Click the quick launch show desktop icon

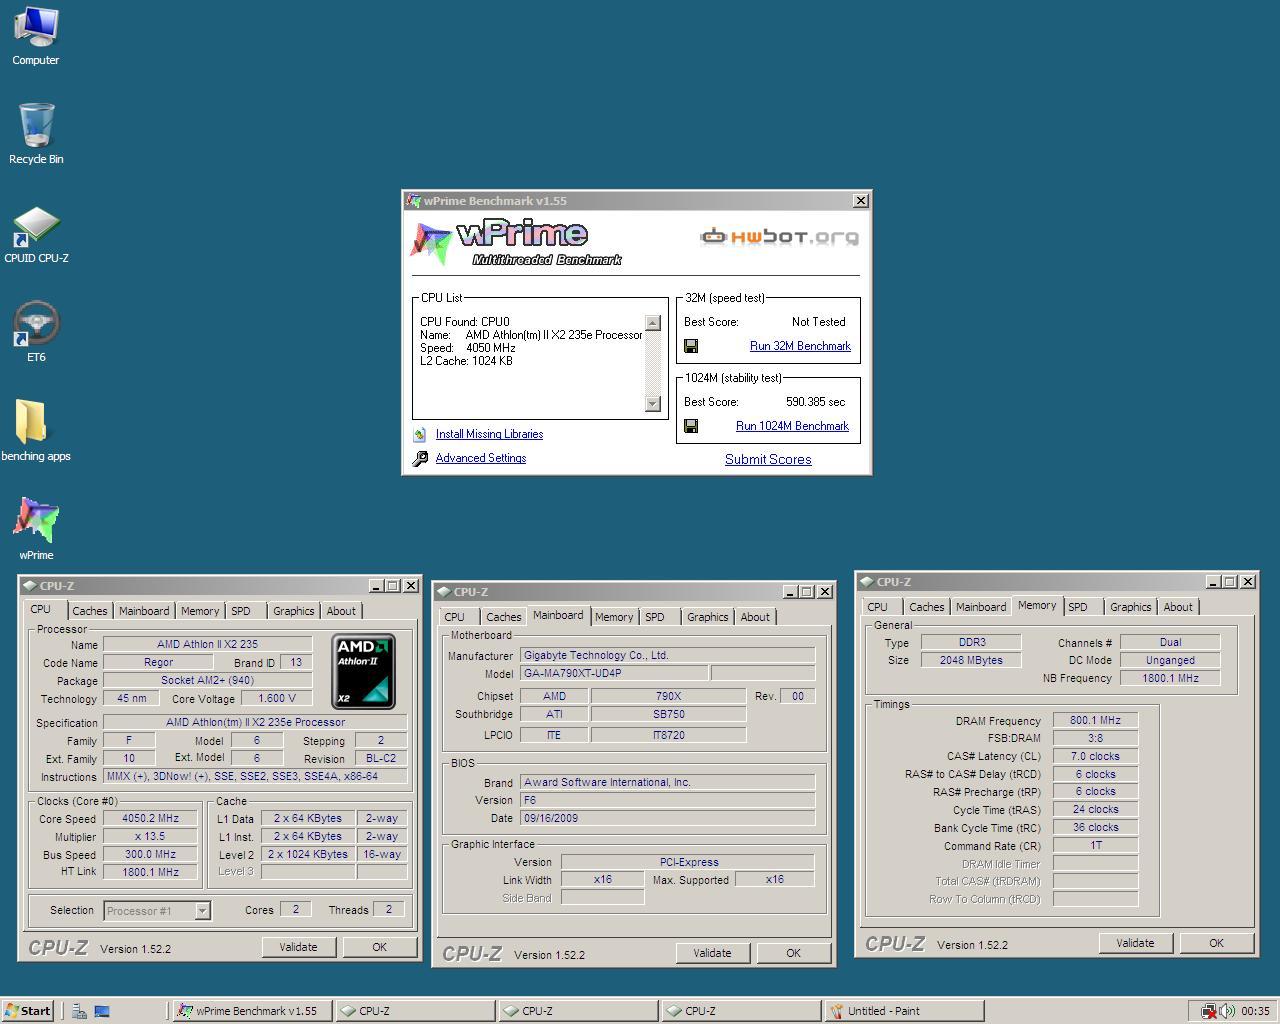pyautogui.click(x=101, y=1011)
